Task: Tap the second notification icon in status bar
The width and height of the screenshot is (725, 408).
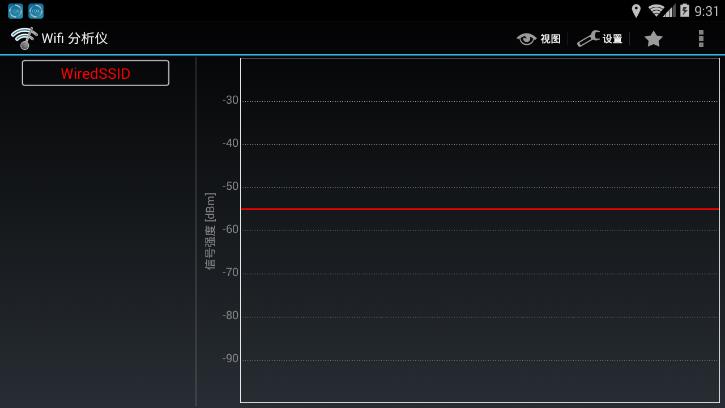Action: [36, 11]
